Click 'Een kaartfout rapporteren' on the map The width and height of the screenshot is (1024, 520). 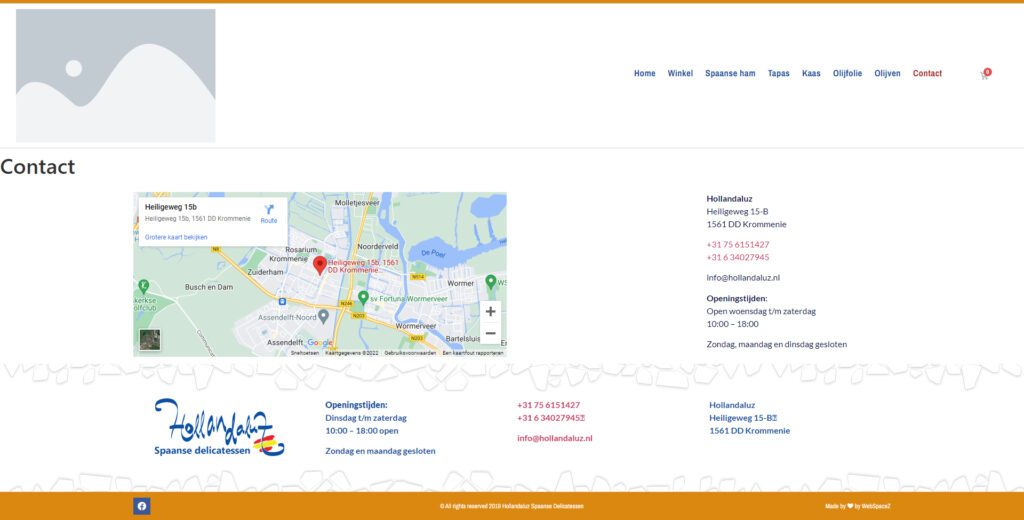pyautogui.click(x=473, y=353)
